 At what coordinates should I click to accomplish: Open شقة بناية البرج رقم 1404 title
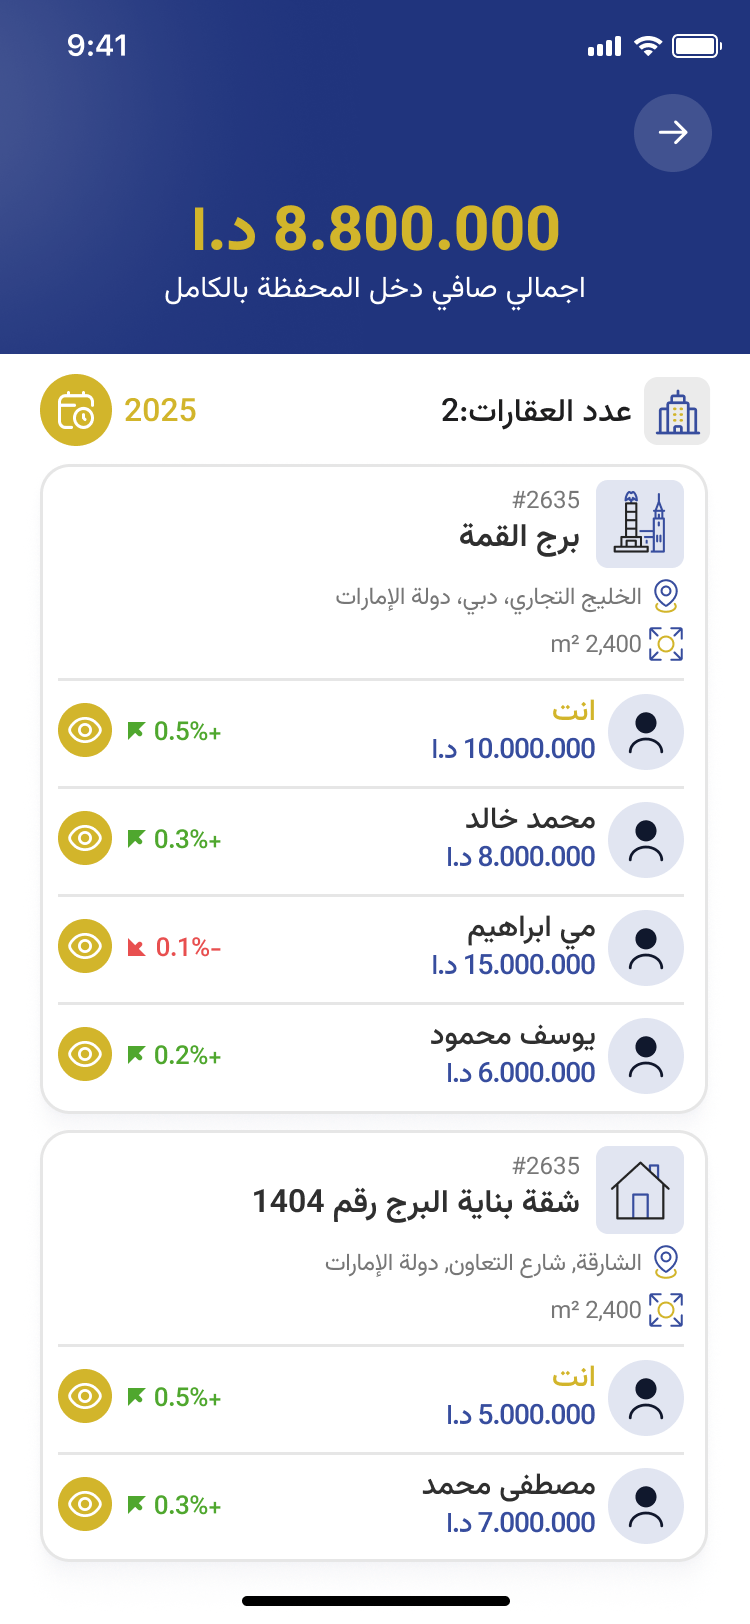416,1201
